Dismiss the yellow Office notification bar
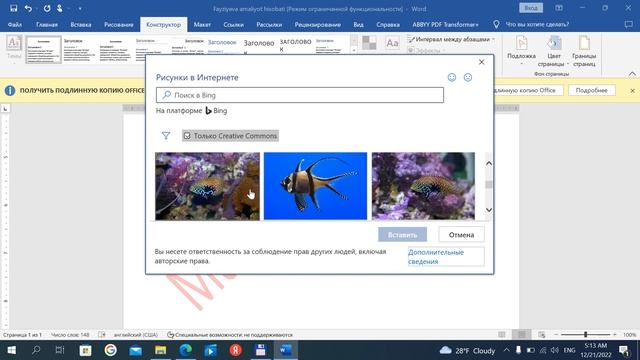This screenshot has width=640, height=360. point(632,90)
